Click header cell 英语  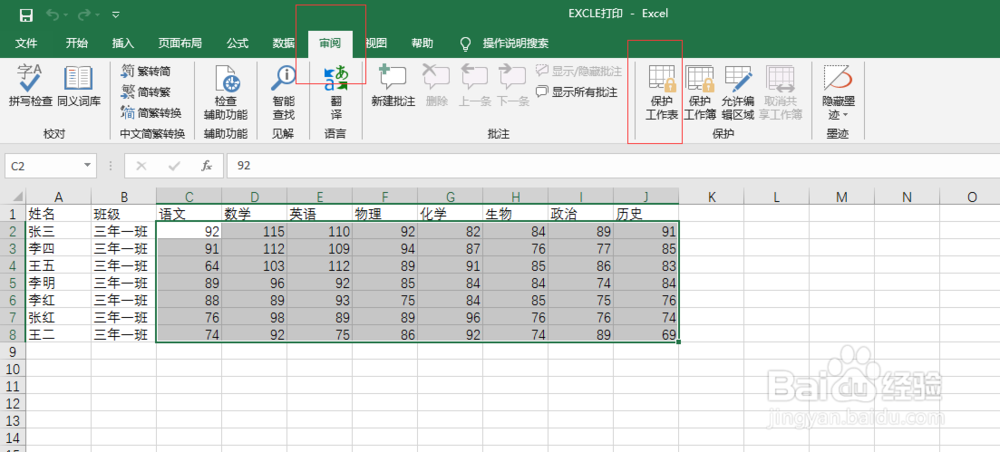pyautogui.click(x=320, y=214)
